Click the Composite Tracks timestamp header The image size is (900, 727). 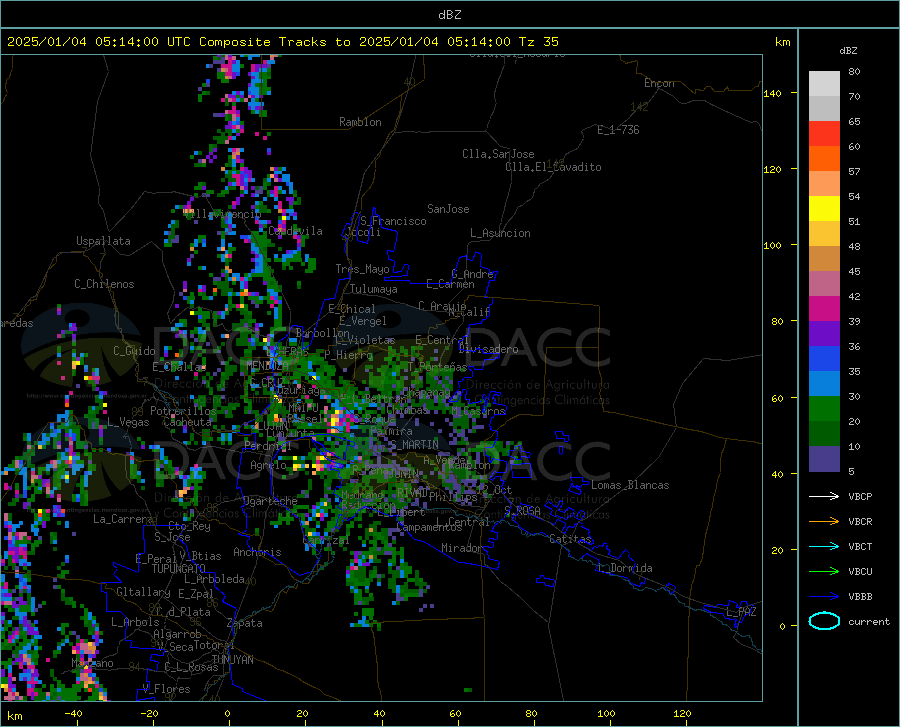coord(282,42)
